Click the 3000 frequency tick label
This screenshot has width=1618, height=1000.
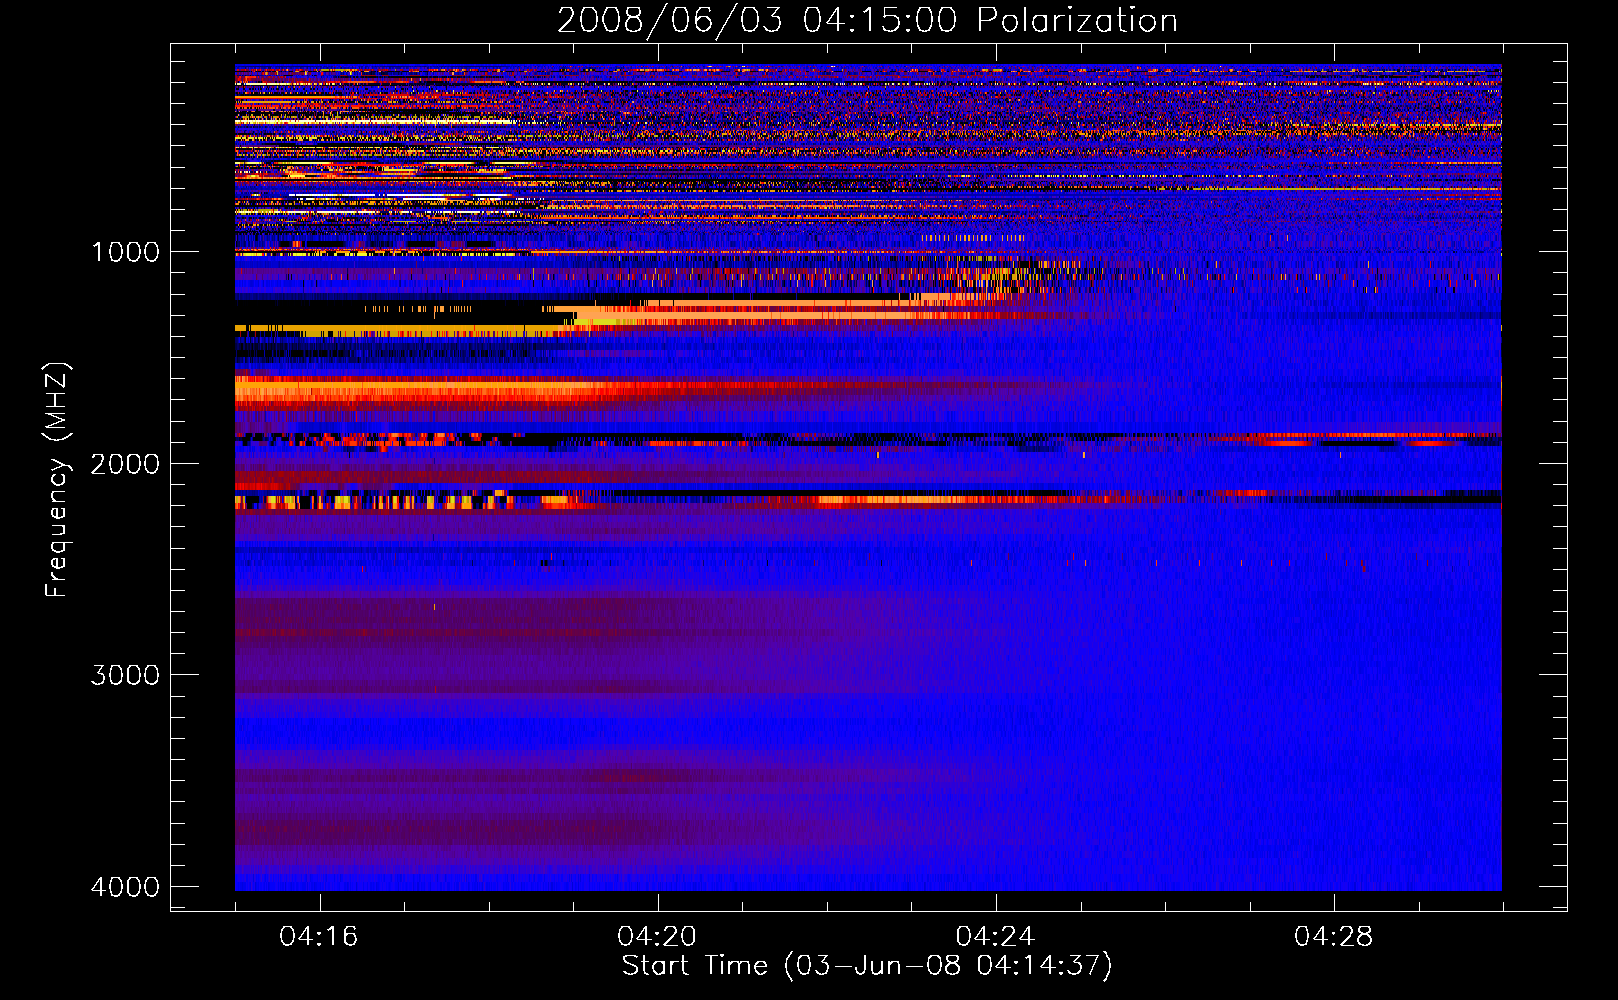(125, 675)
